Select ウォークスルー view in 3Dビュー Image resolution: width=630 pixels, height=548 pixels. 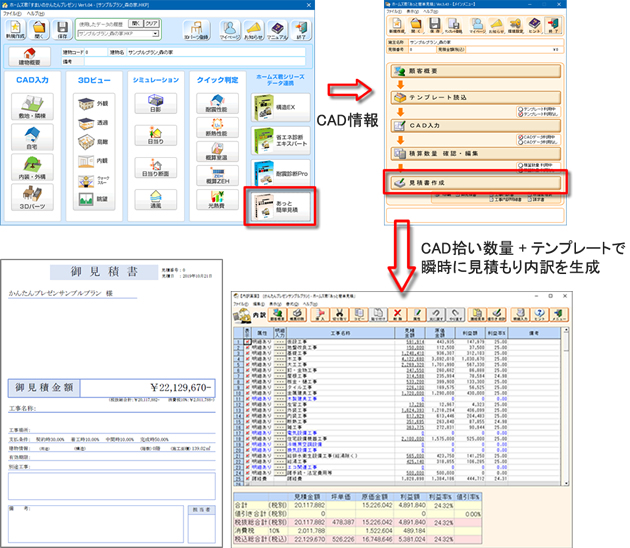pos(94,180)
